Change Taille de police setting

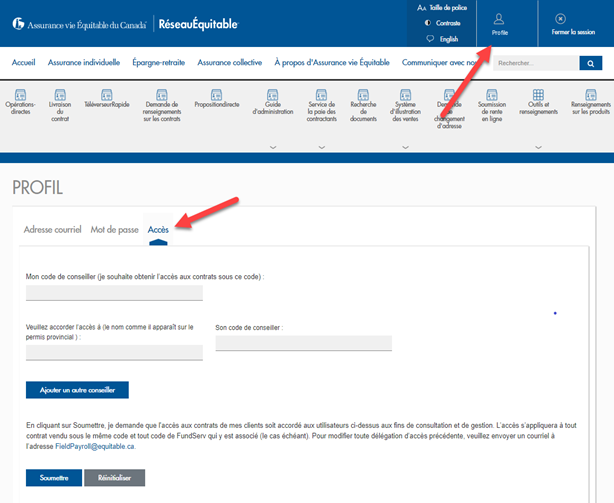[x=447, y=7]
